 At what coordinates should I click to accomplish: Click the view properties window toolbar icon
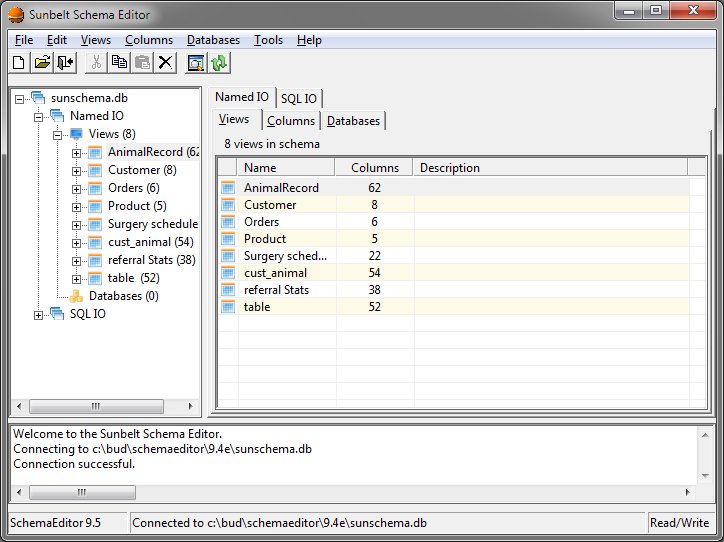[196, 63]
